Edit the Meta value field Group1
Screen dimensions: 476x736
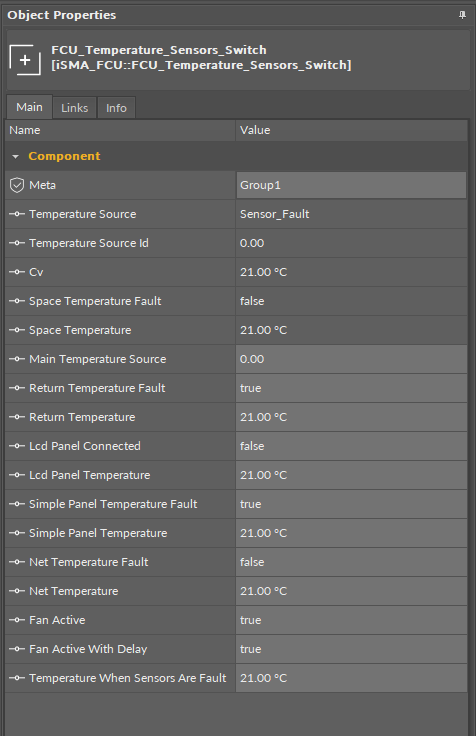point(351,185)
